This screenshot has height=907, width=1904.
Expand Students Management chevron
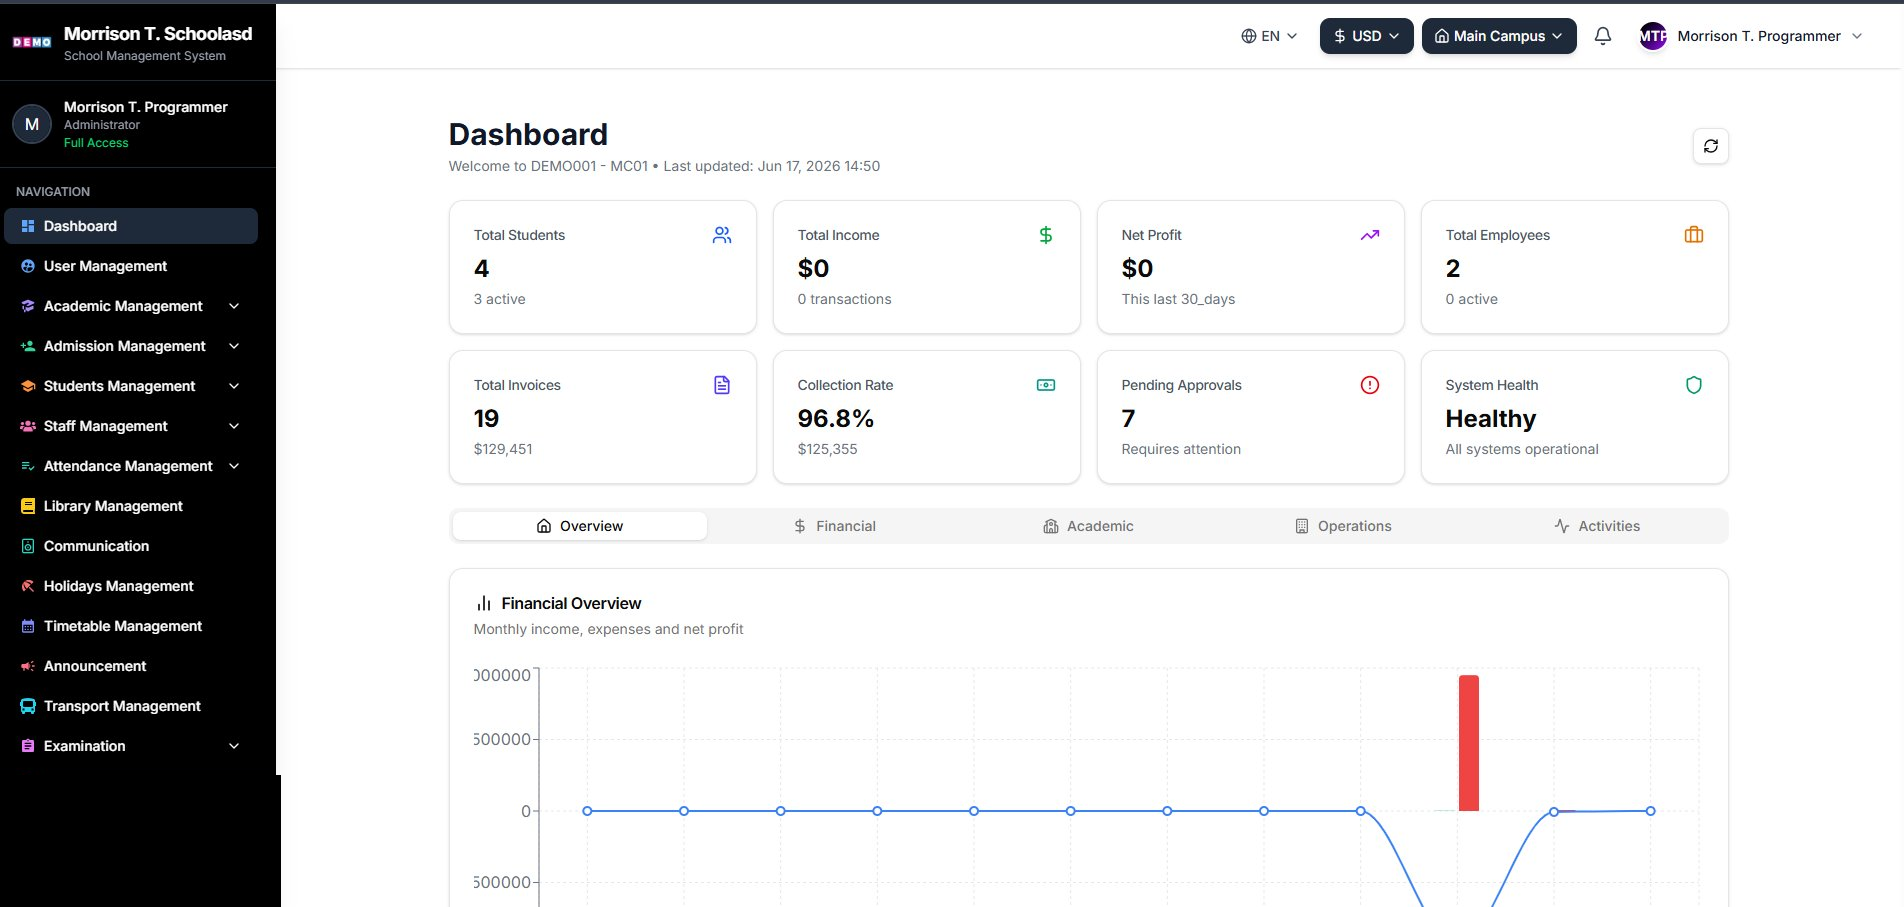(x=234, y=386)
